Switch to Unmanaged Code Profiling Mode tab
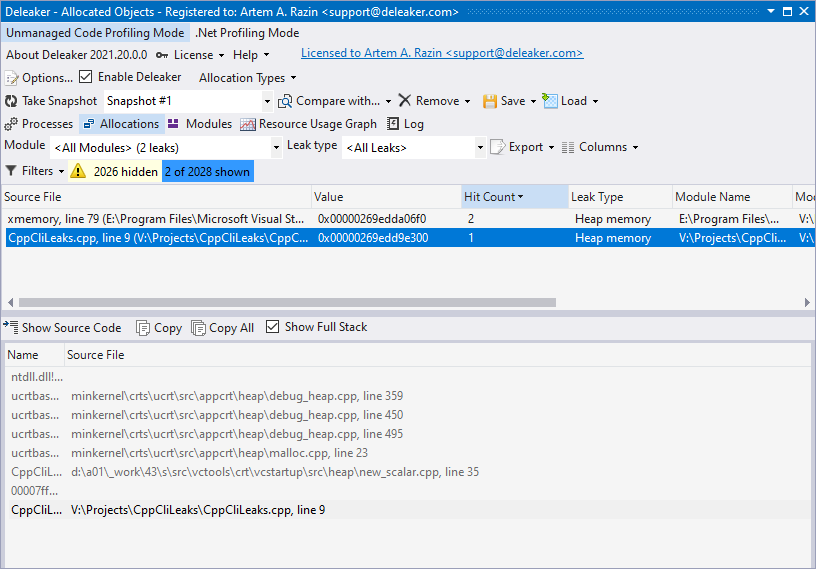This screenshot has height=569, width=816. pos(95,33)
